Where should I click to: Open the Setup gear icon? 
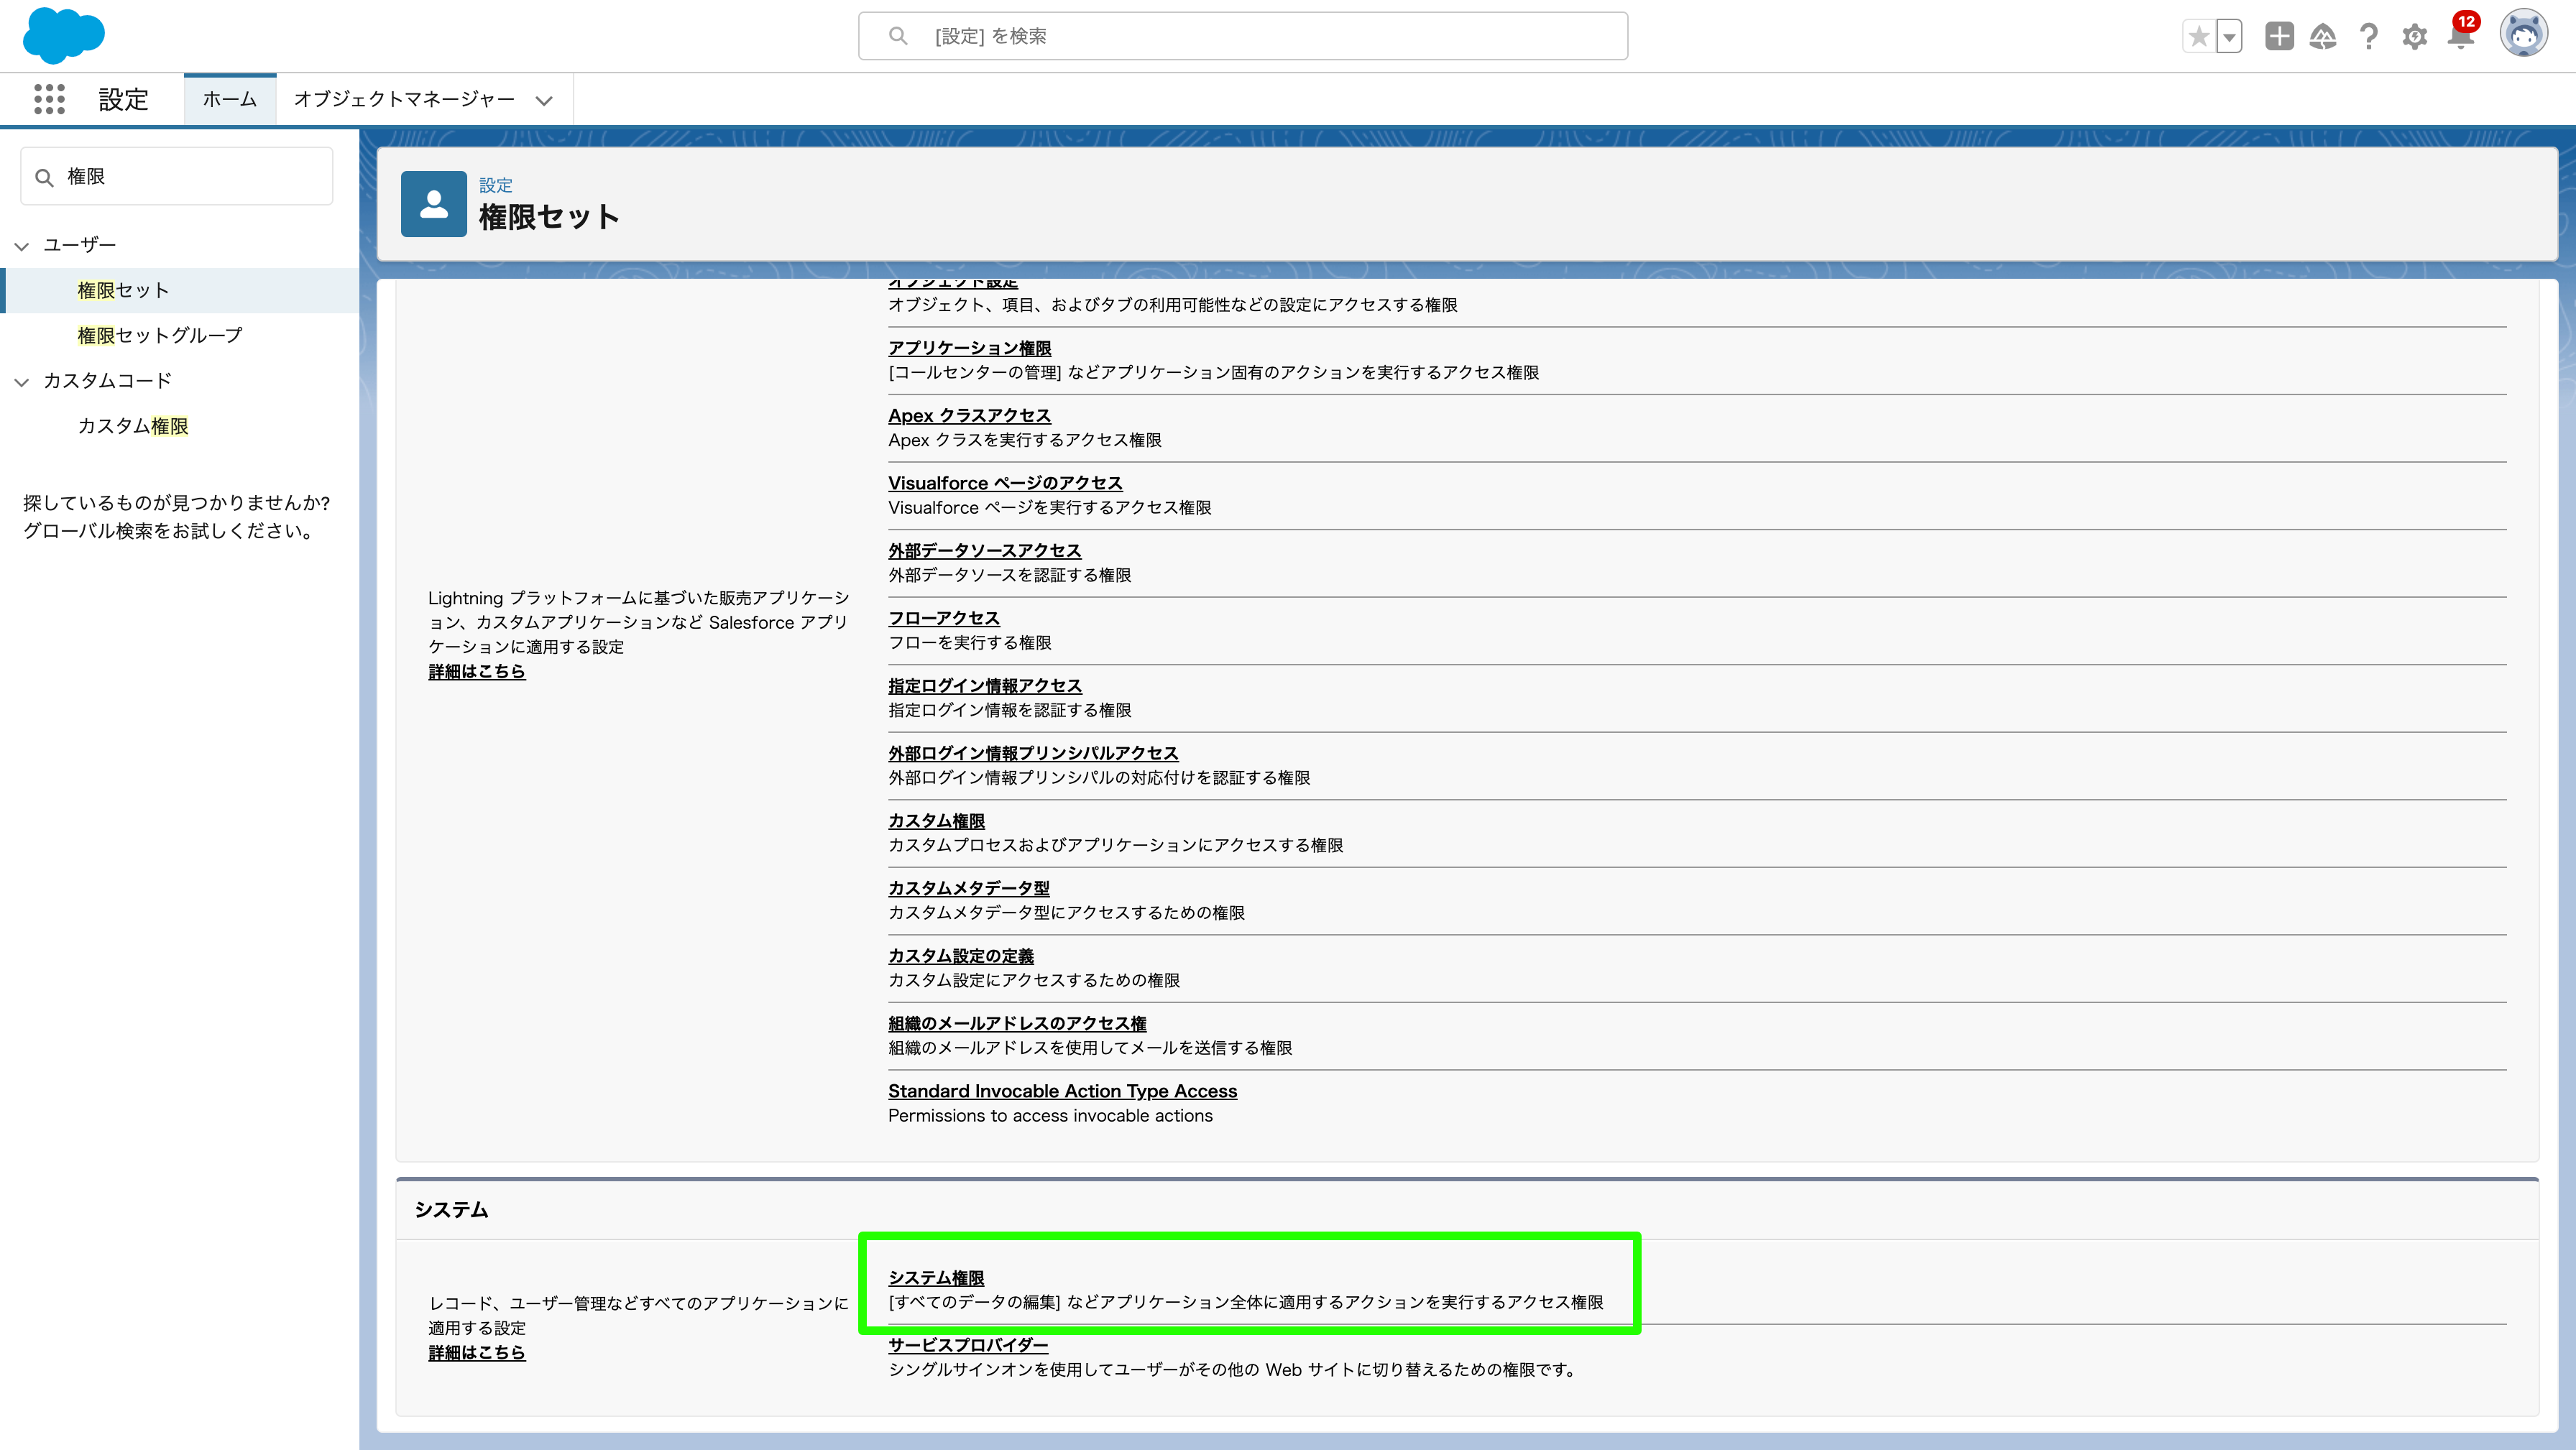(2414, 37)
